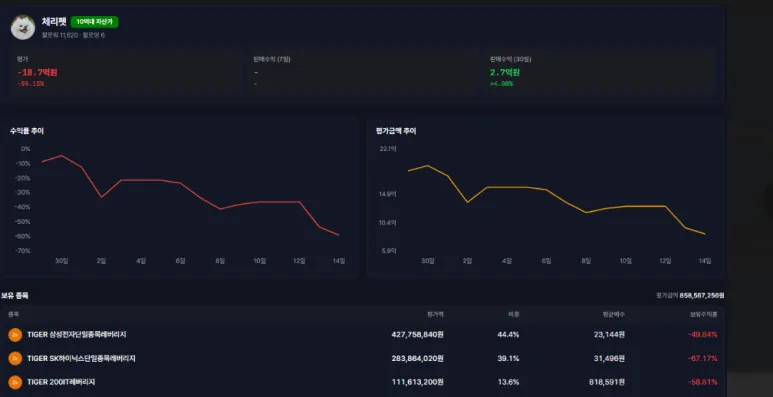
Task: Open the TIGER 삼성전자단일종목레버리지 holding row
Action: 362,334
